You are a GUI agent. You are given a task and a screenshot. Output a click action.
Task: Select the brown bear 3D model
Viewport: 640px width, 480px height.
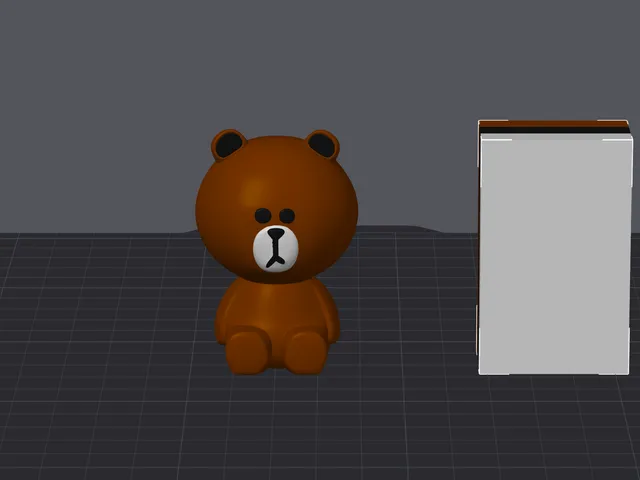click(276, 252)
